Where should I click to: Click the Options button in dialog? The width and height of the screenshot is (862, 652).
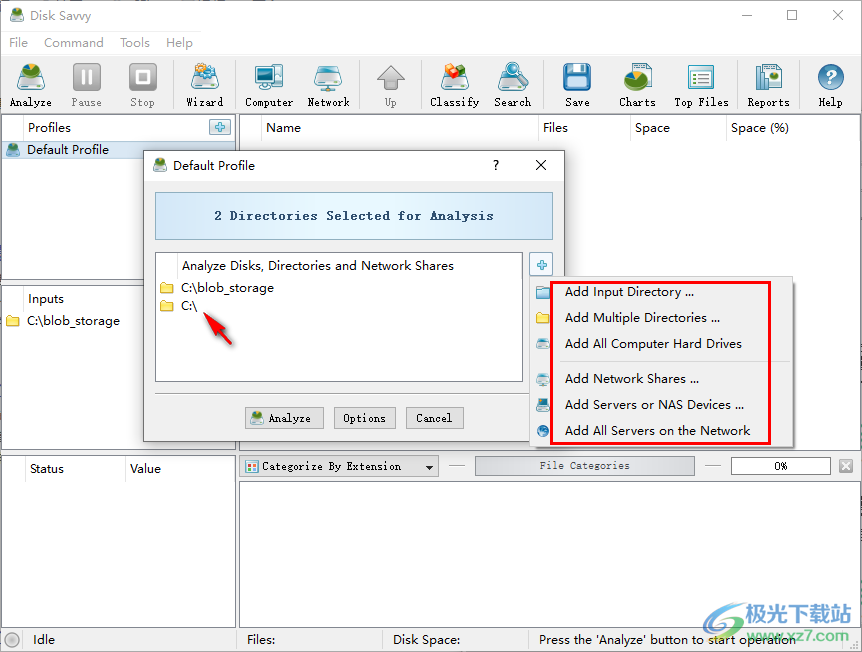364,418
